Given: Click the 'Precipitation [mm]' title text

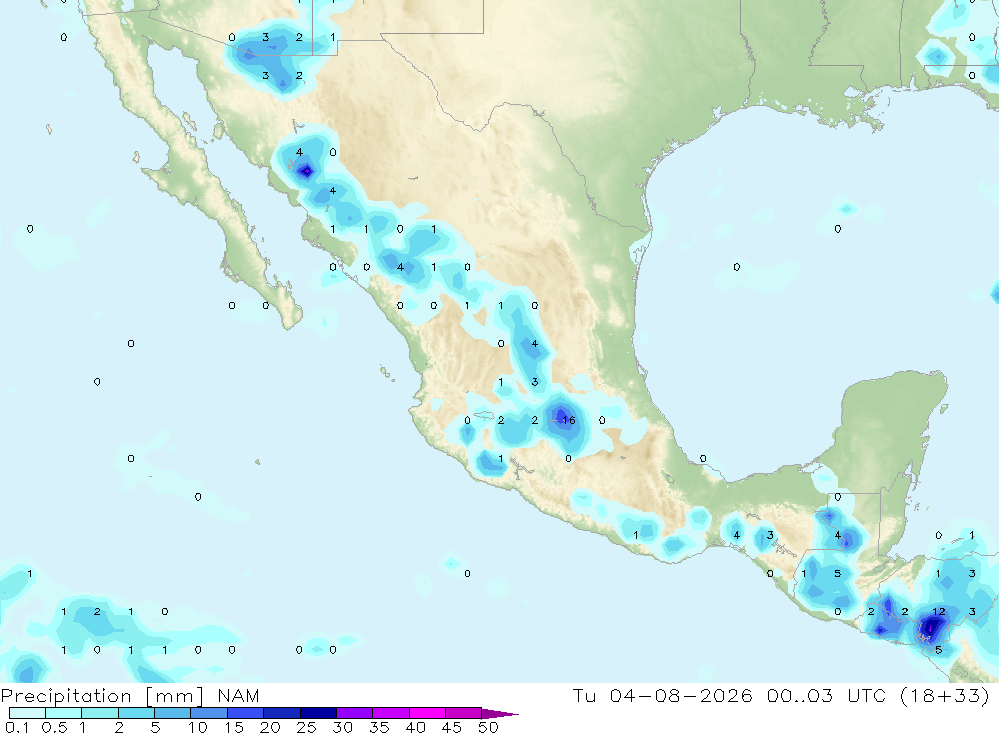Looking at the screenshot, I should pyautogui.click(x=102, y=696).
